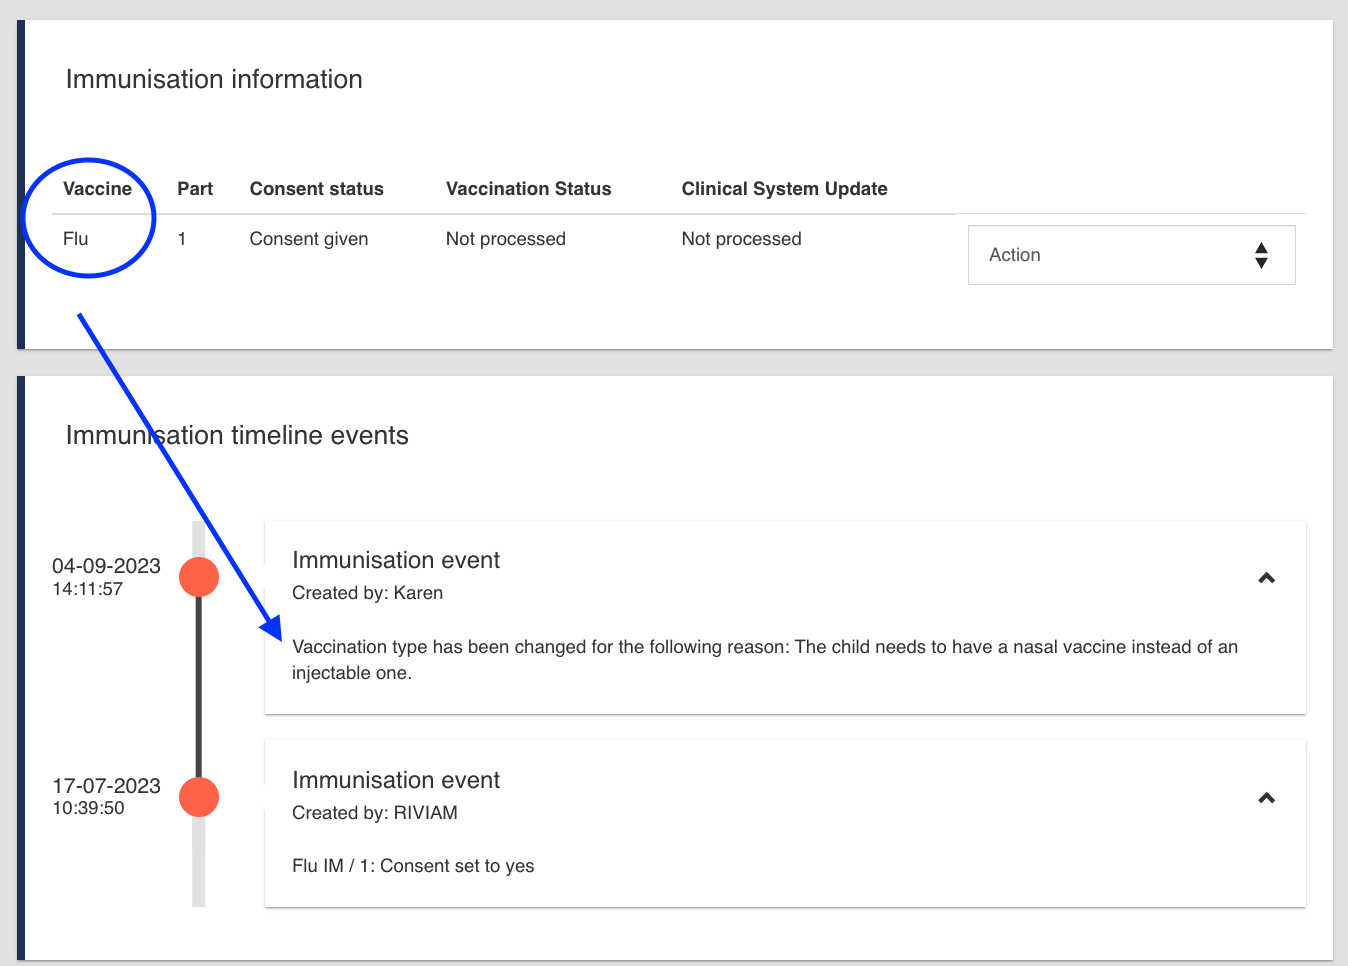Click the Immunisation information heading

(214, 79)
